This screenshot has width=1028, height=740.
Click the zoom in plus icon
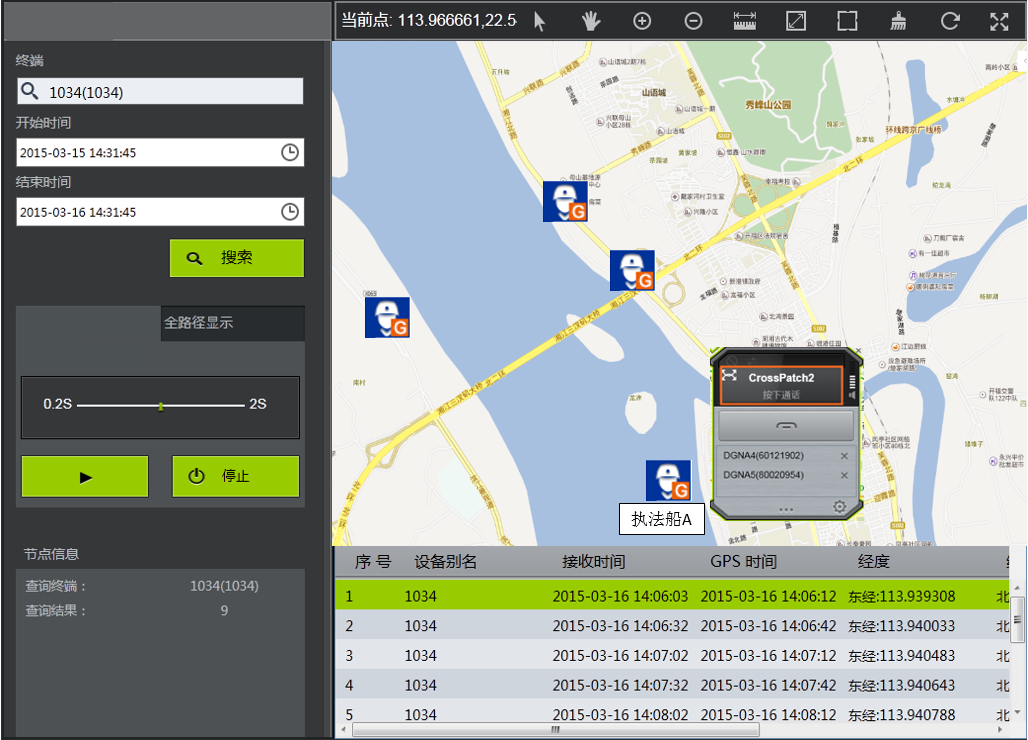pos(642,21)
